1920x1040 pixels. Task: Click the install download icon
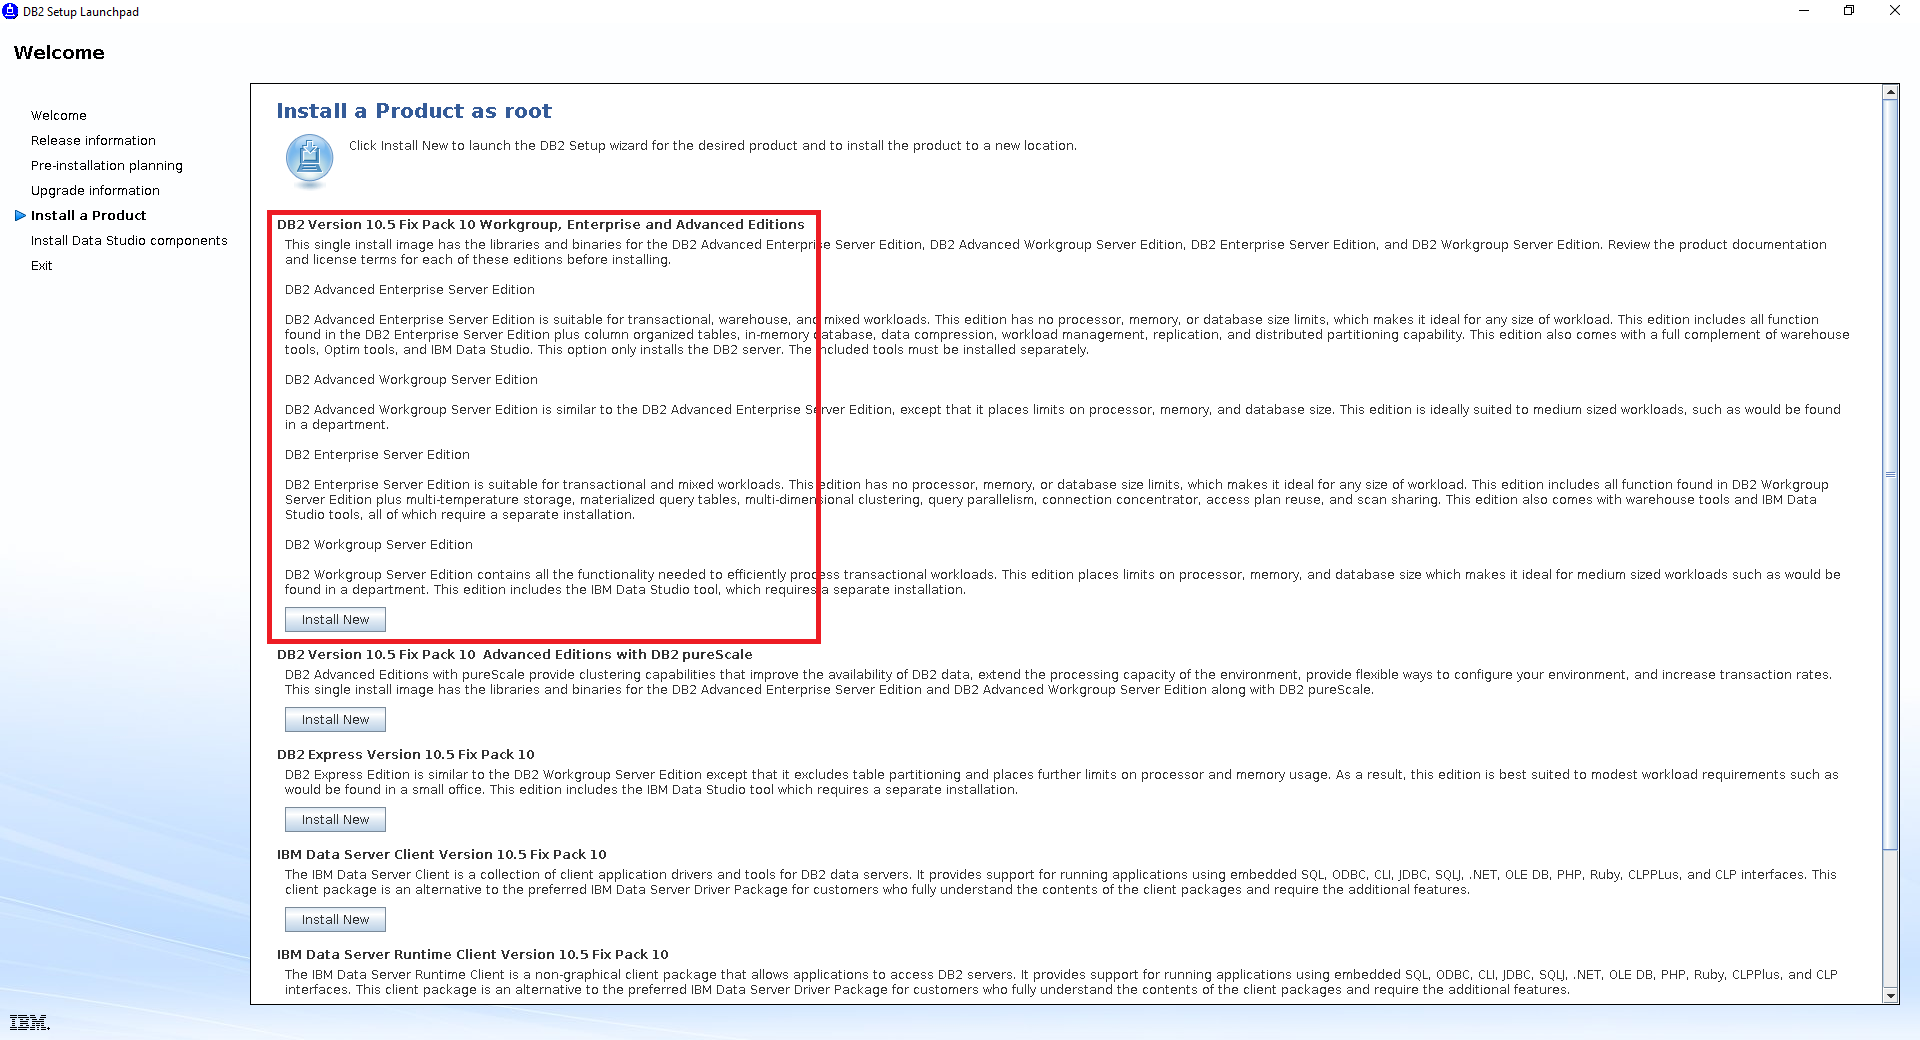pos(309,159)
